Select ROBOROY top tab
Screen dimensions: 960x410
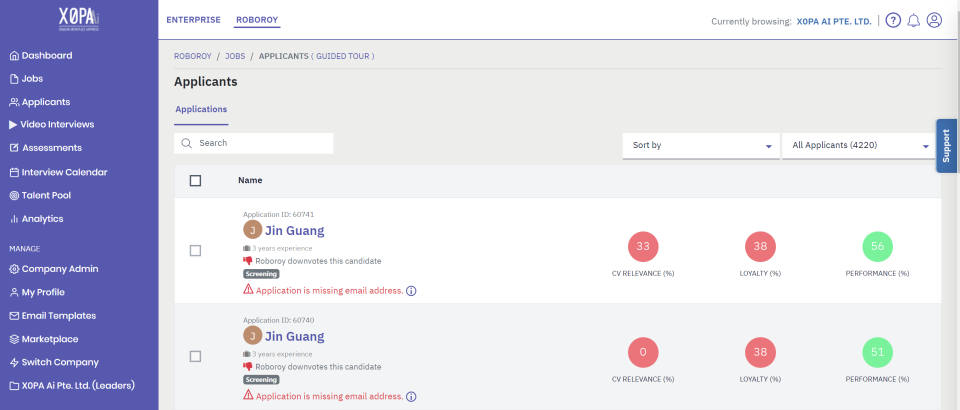[257, 20]
